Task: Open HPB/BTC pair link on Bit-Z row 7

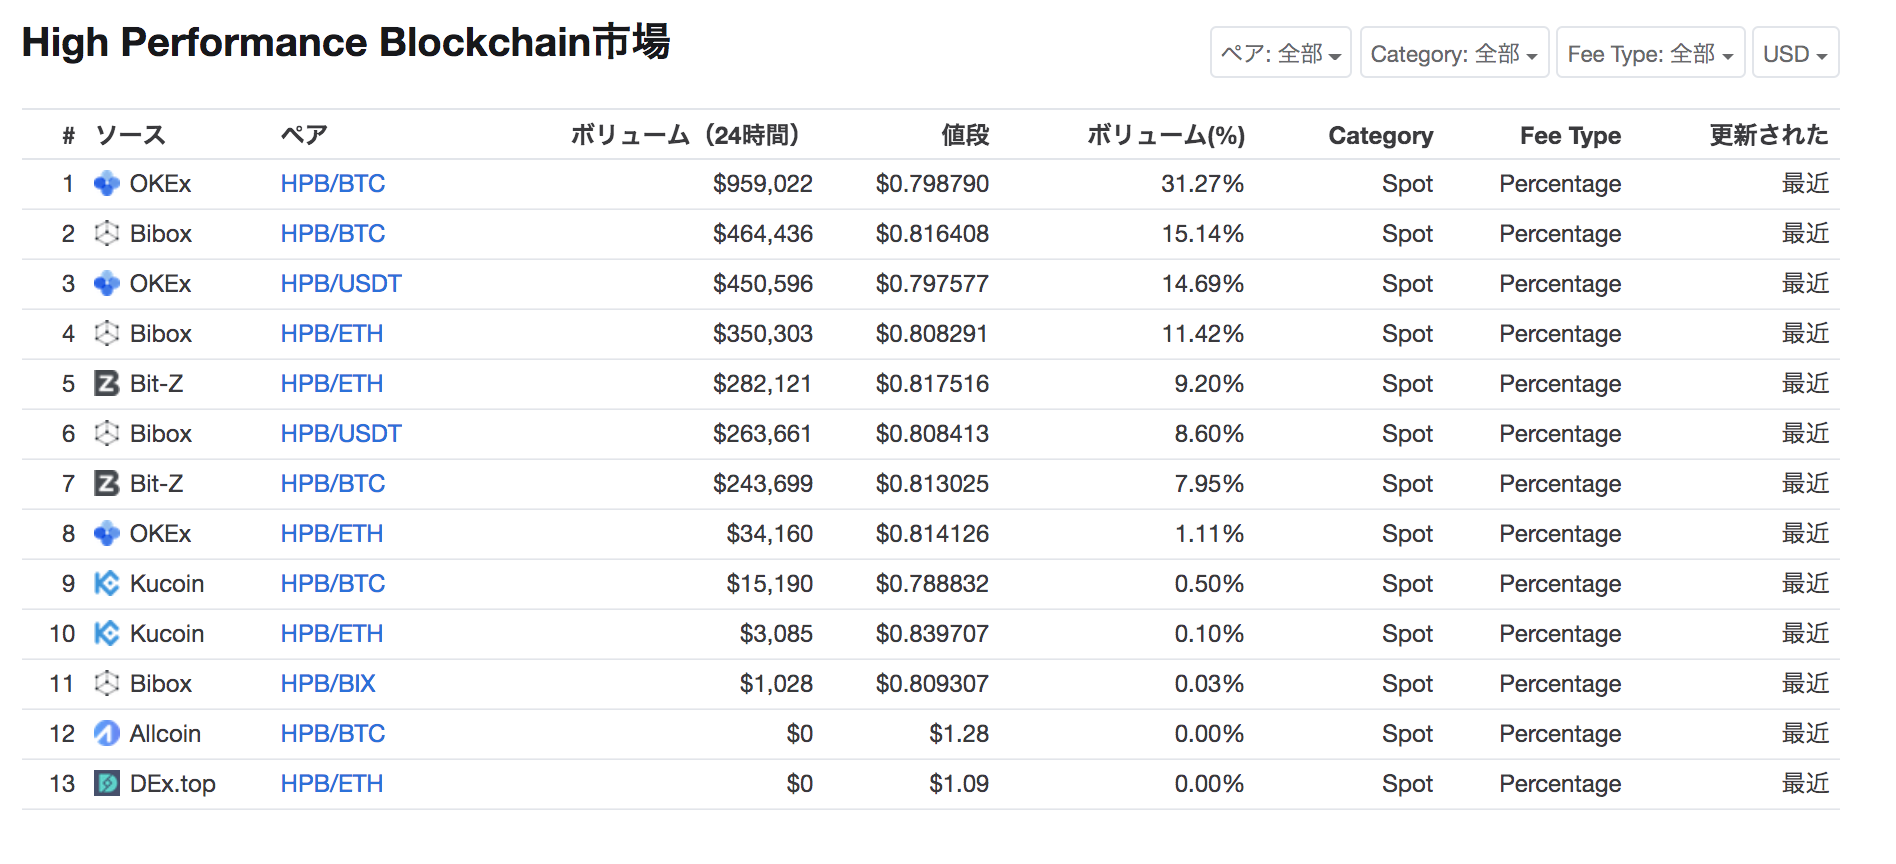Action: [x=332, y=484]
